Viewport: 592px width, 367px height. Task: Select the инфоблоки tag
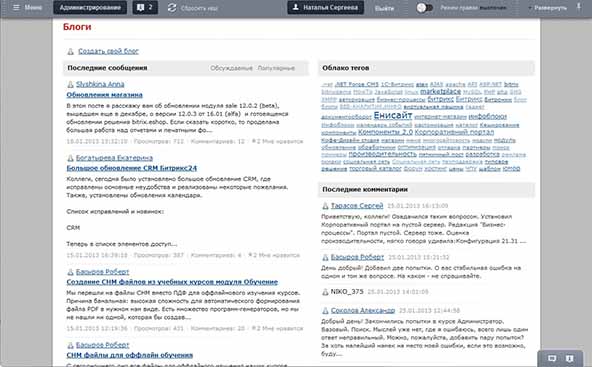[487, 117]
